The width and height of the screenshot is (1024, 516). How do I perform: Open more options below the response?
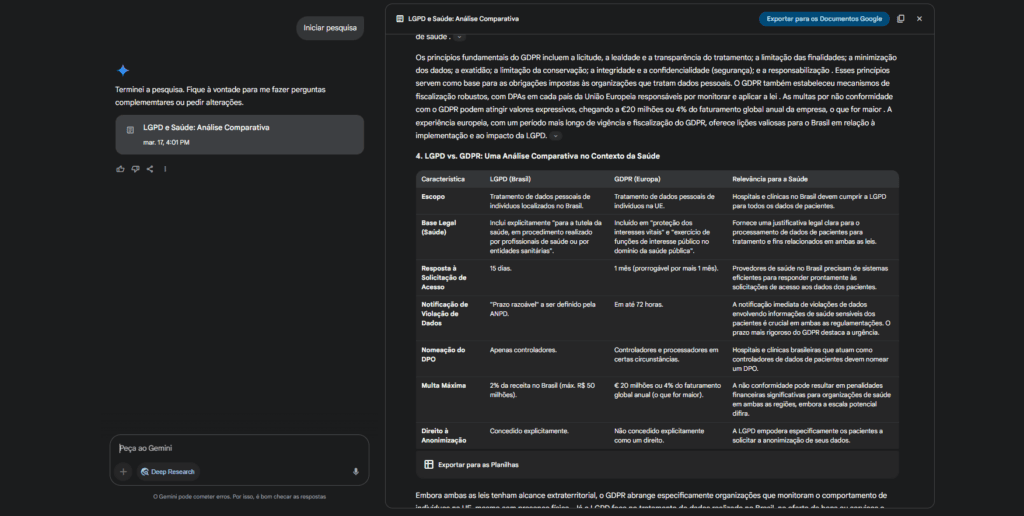(165, 169)
